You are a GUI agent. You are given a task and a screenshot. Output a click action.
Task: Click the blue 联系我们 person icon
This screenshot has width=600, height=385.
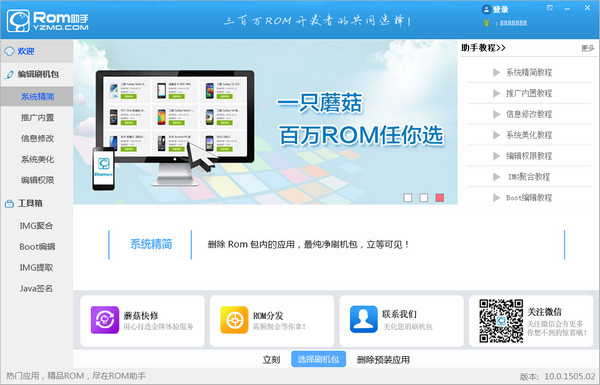pyautogui.click(x=364, y=319)
